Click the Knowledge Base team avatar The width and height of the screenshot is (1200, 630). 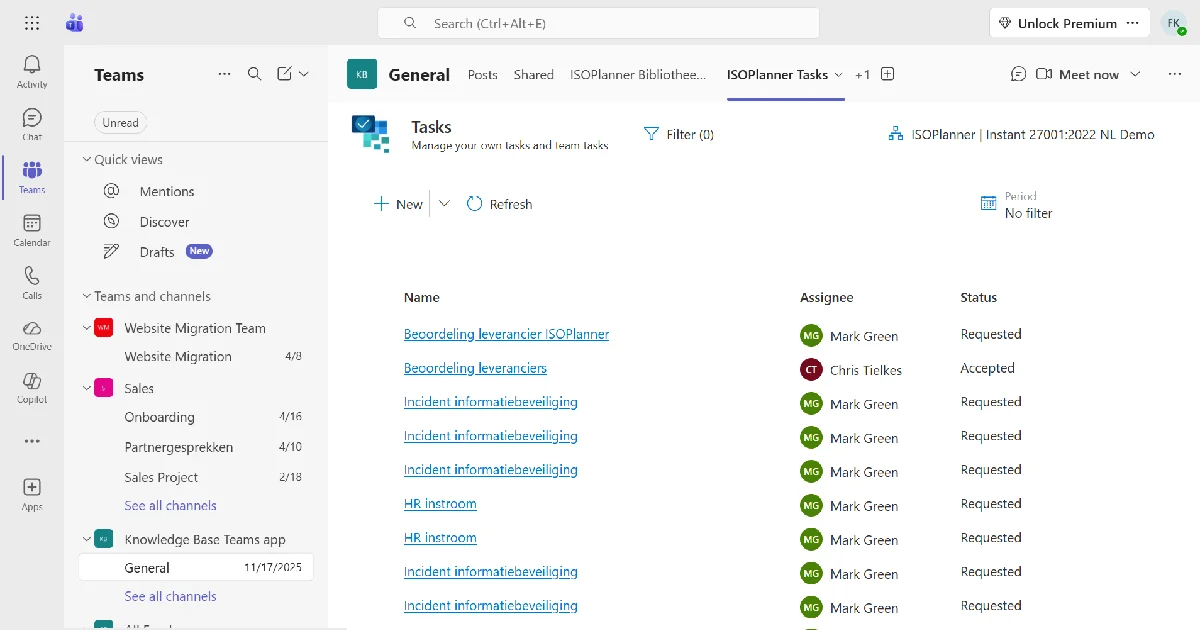pyautogui.click(x=362, y=74)
